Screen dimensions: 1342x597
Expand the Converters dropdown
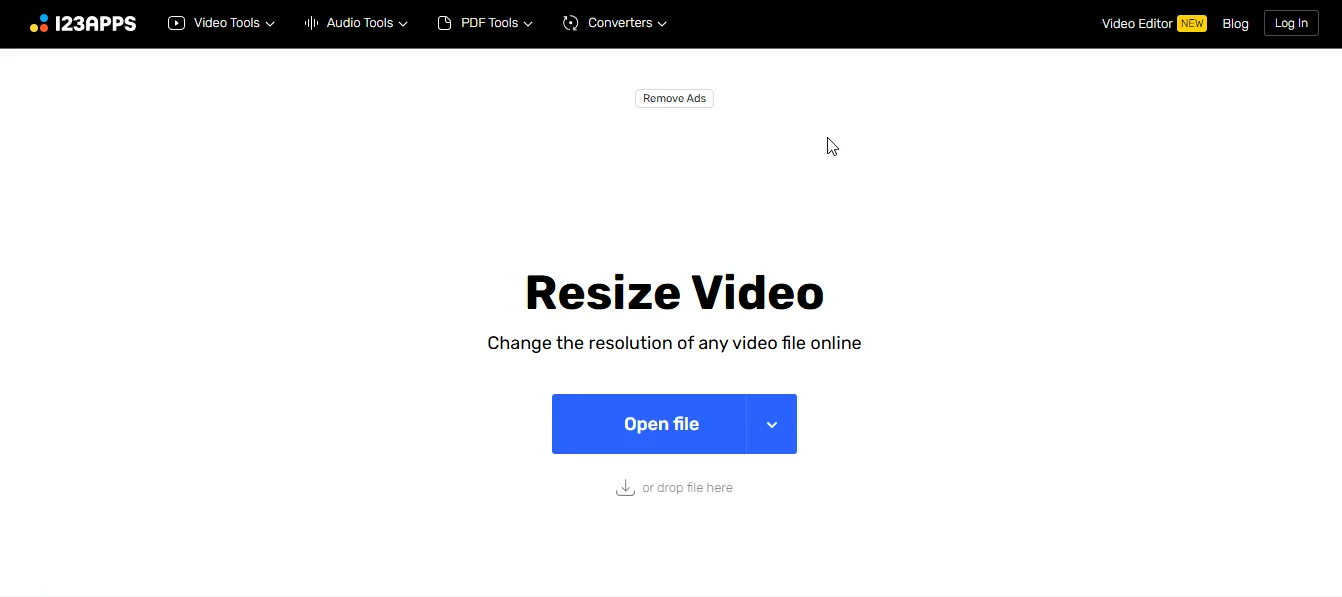(662, 23)
